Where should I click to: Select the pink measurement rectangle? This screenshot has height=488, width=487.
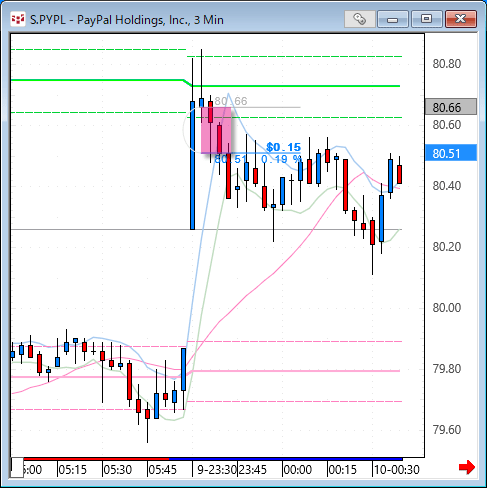coord(216,130)
